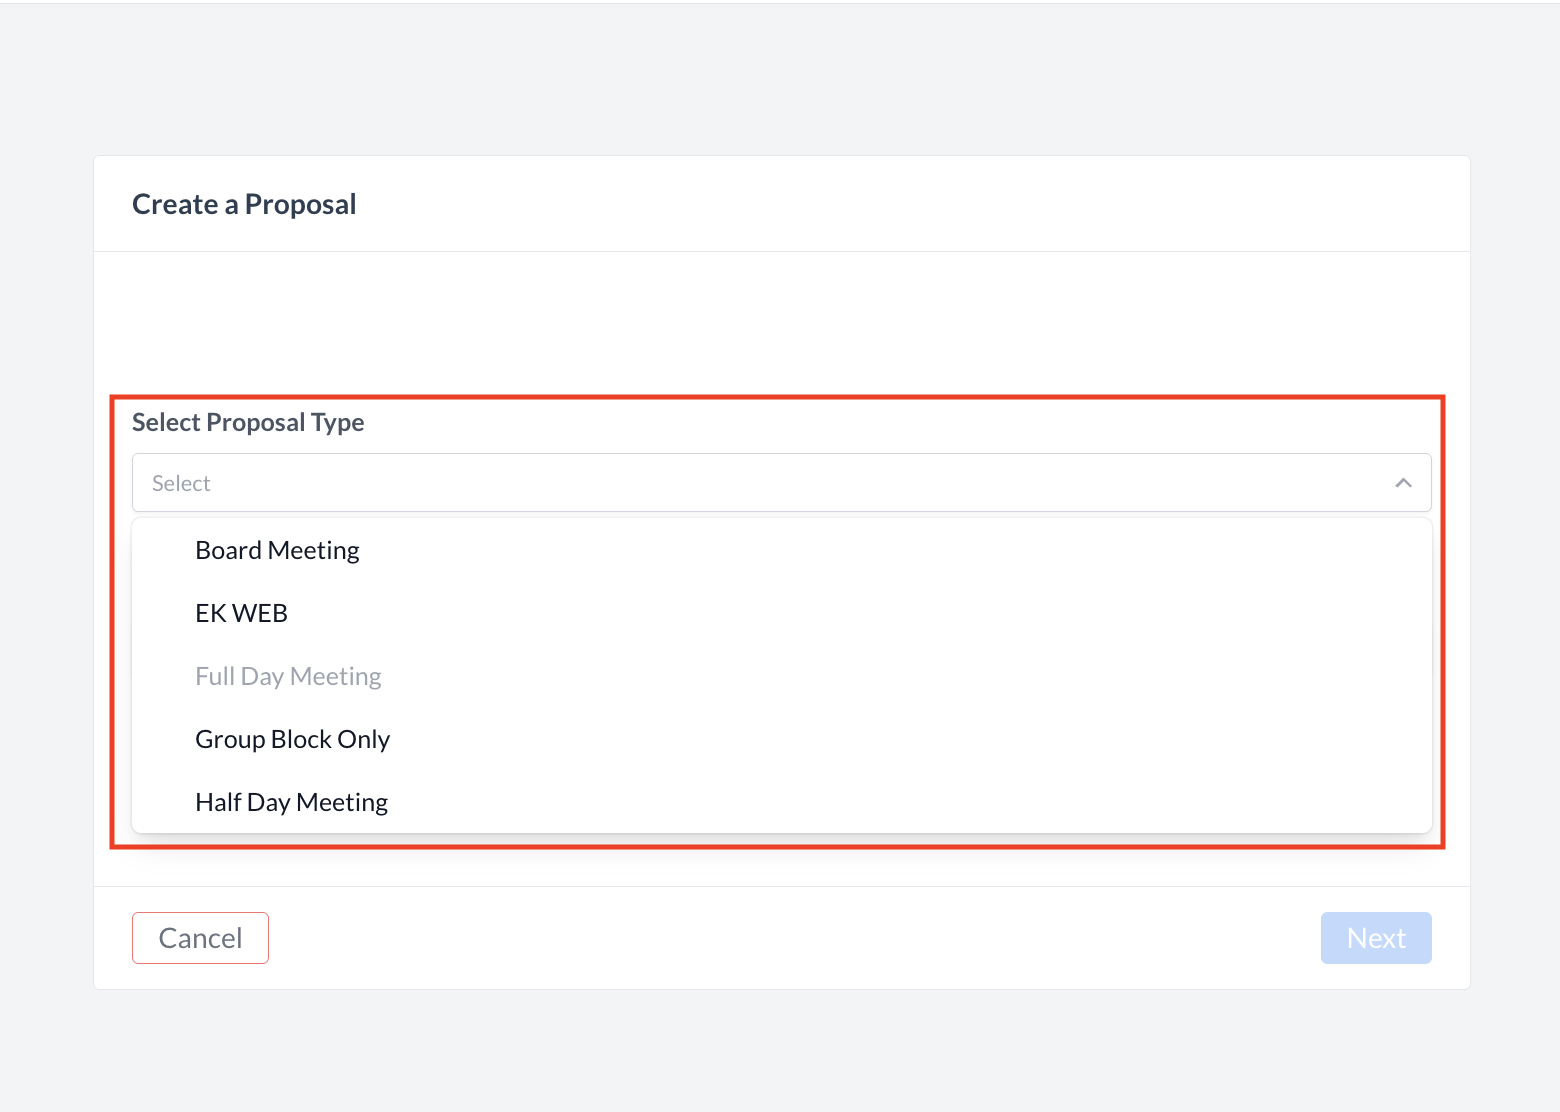Select the EK WEB option
Viewport: 1560px width, 1112px height.
pyautogui.click(x=241, y=614)
